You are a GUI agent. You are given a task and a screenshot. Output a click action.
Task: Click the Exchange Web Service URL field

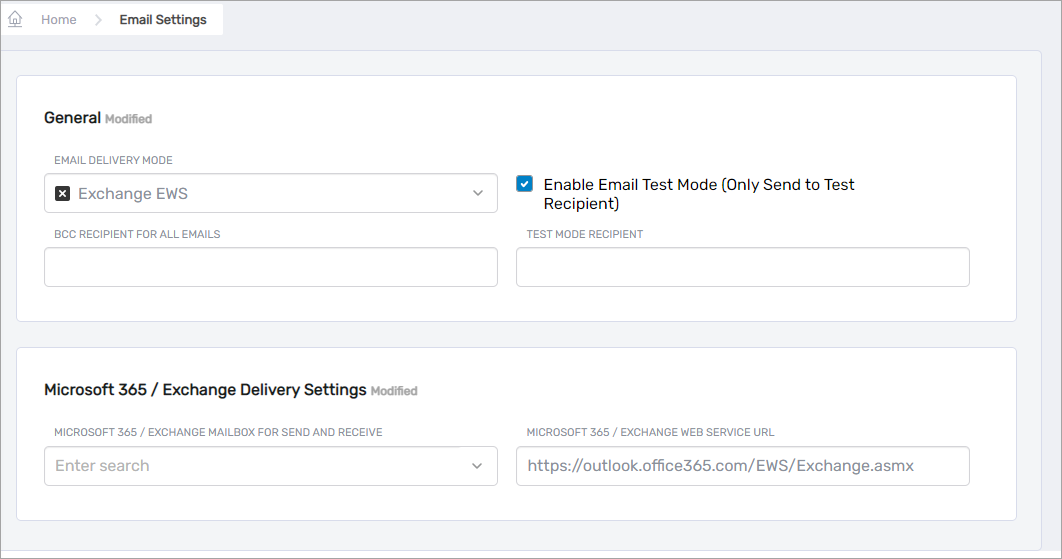point(742,466)
